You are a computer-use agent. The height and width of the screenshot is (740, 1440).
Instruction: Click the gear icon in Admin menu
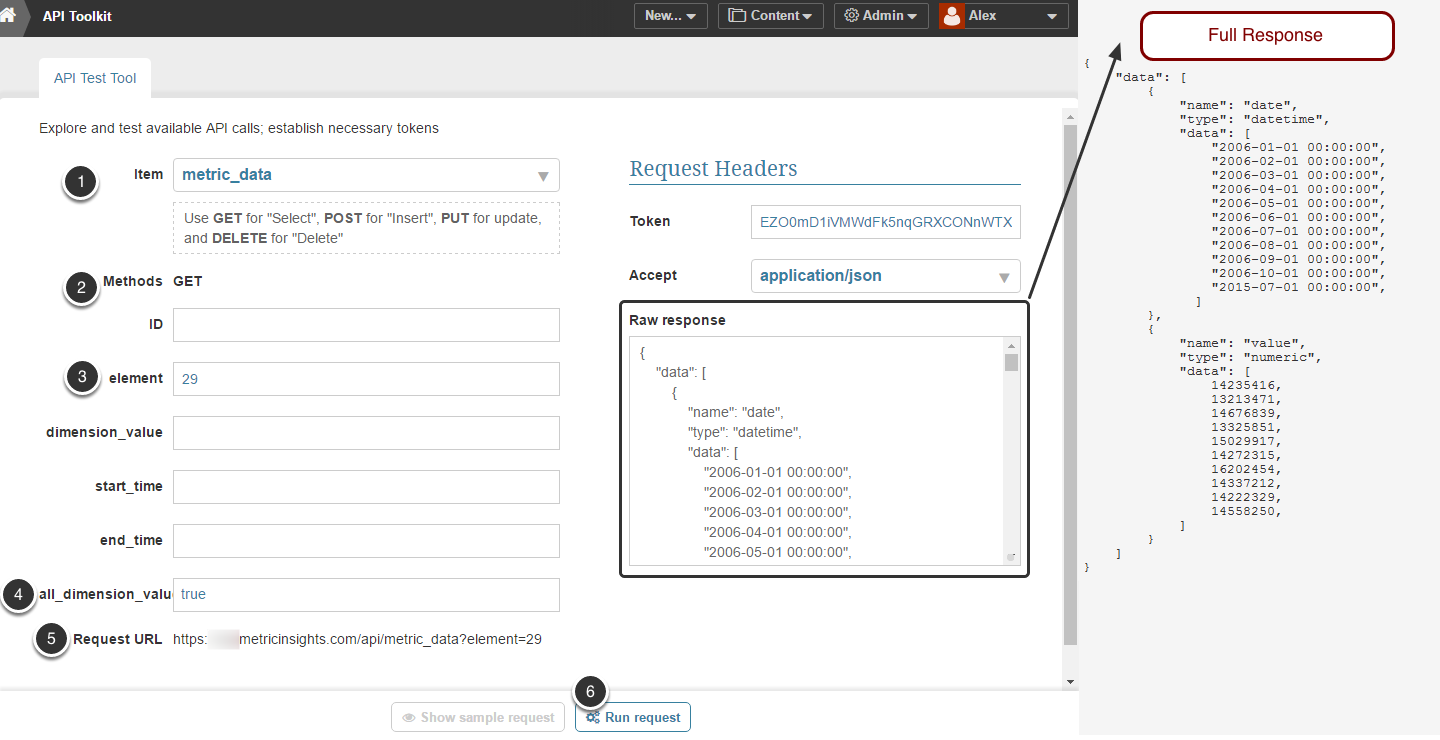pyautogui.click(x=851, y=16)
